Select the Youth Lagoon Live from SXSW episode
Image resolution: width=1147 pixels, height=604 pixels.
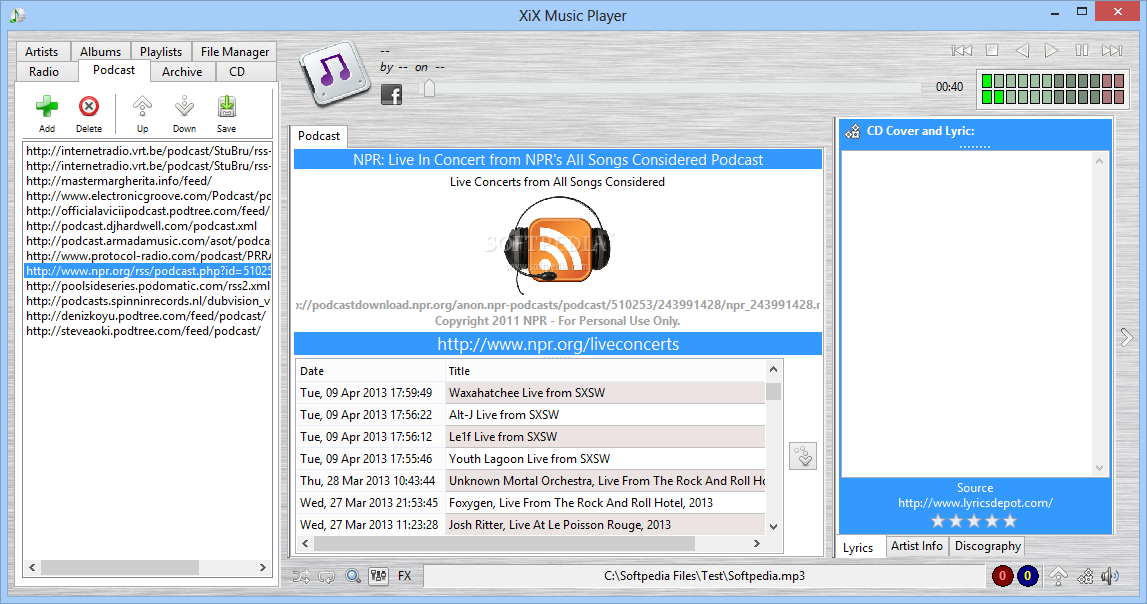click(x=530, y=458)
